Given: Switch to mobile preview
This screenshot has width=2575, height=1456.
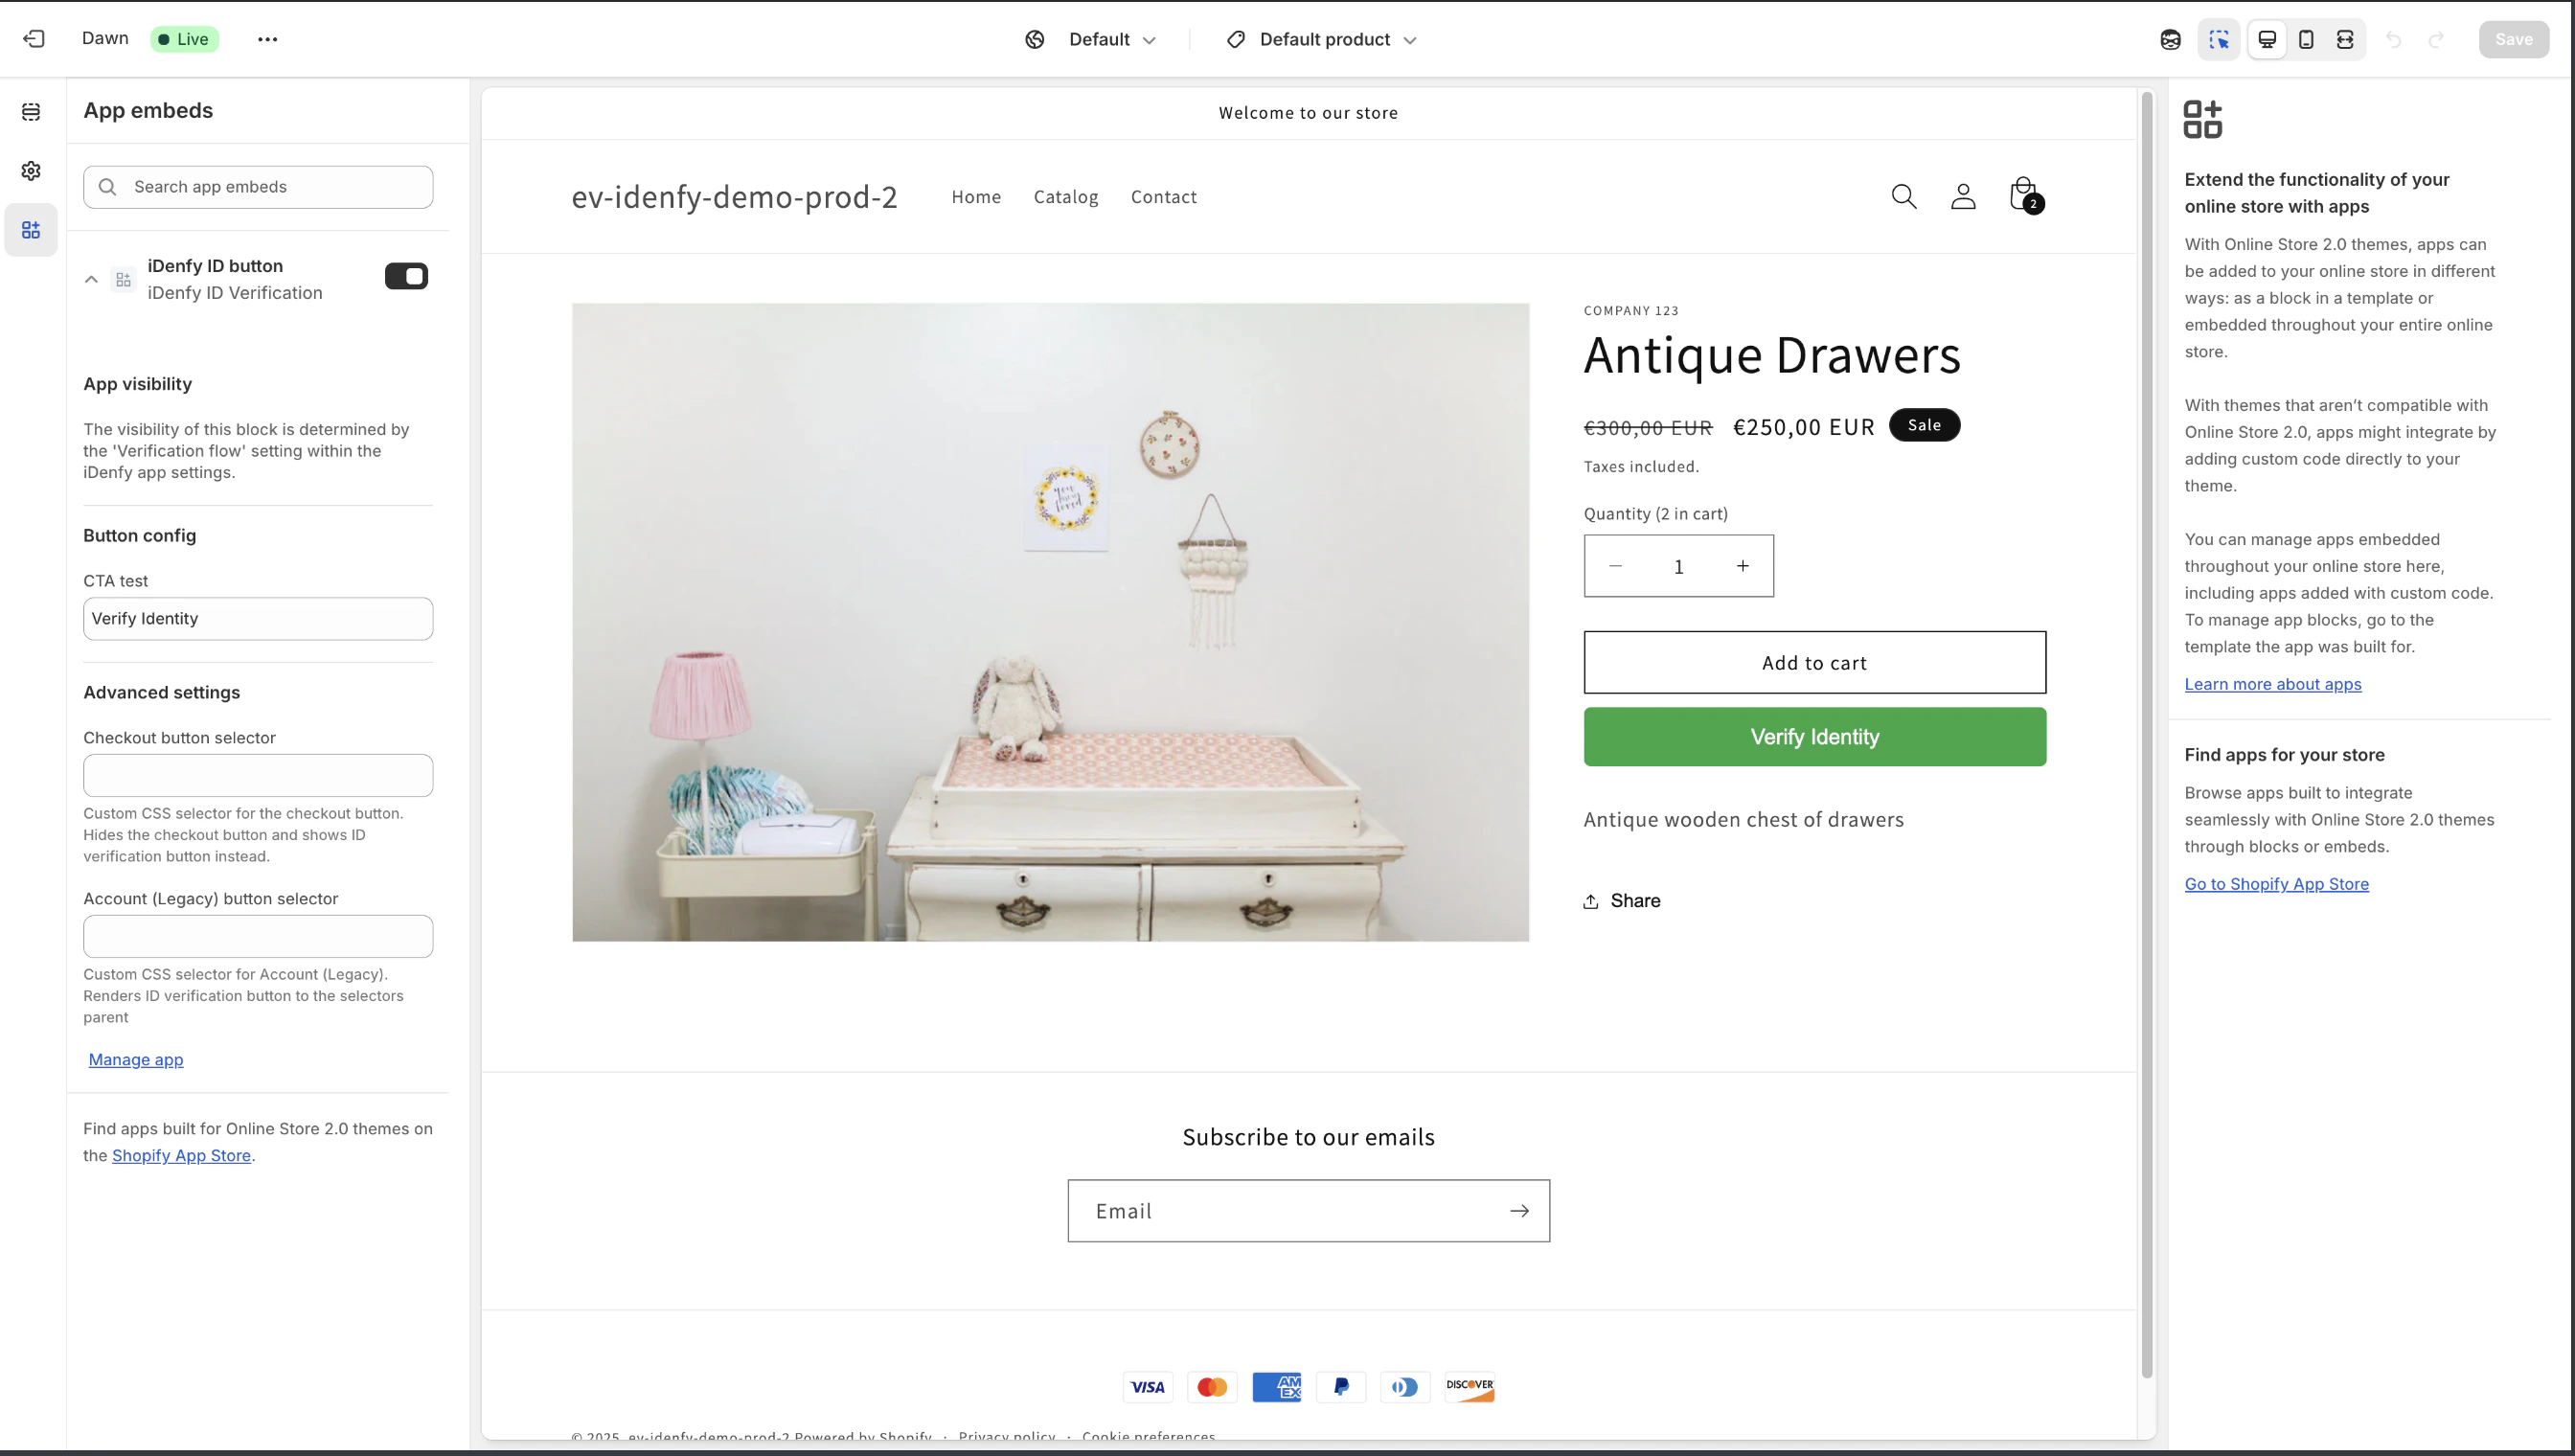Looking at the screenshot, I should (2307, 40).
